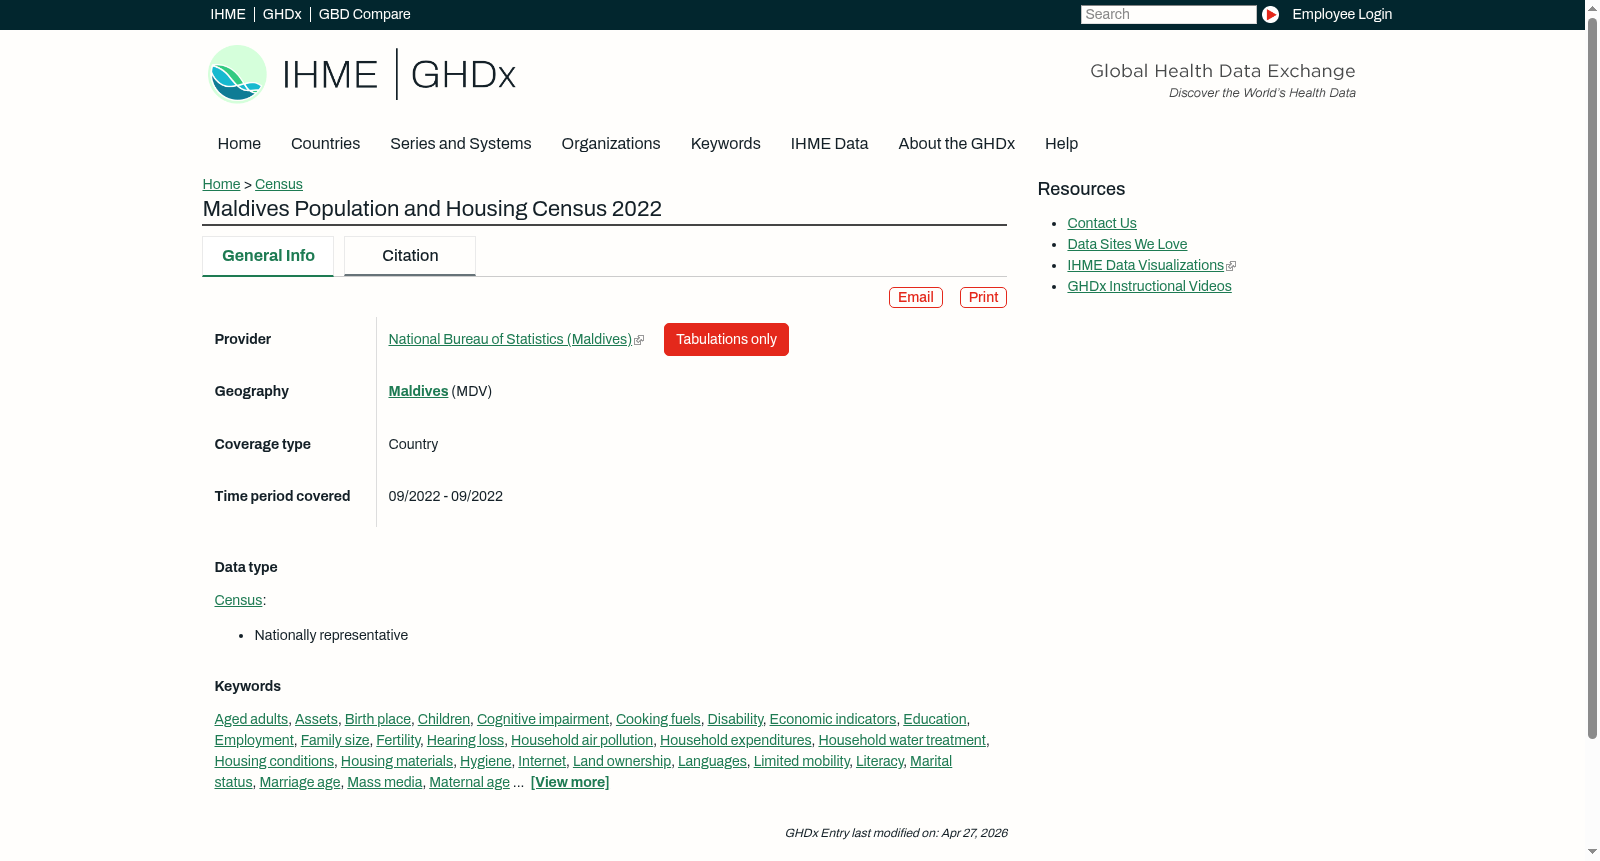Open the Education keyword
1600x861 pixels.
935,720
